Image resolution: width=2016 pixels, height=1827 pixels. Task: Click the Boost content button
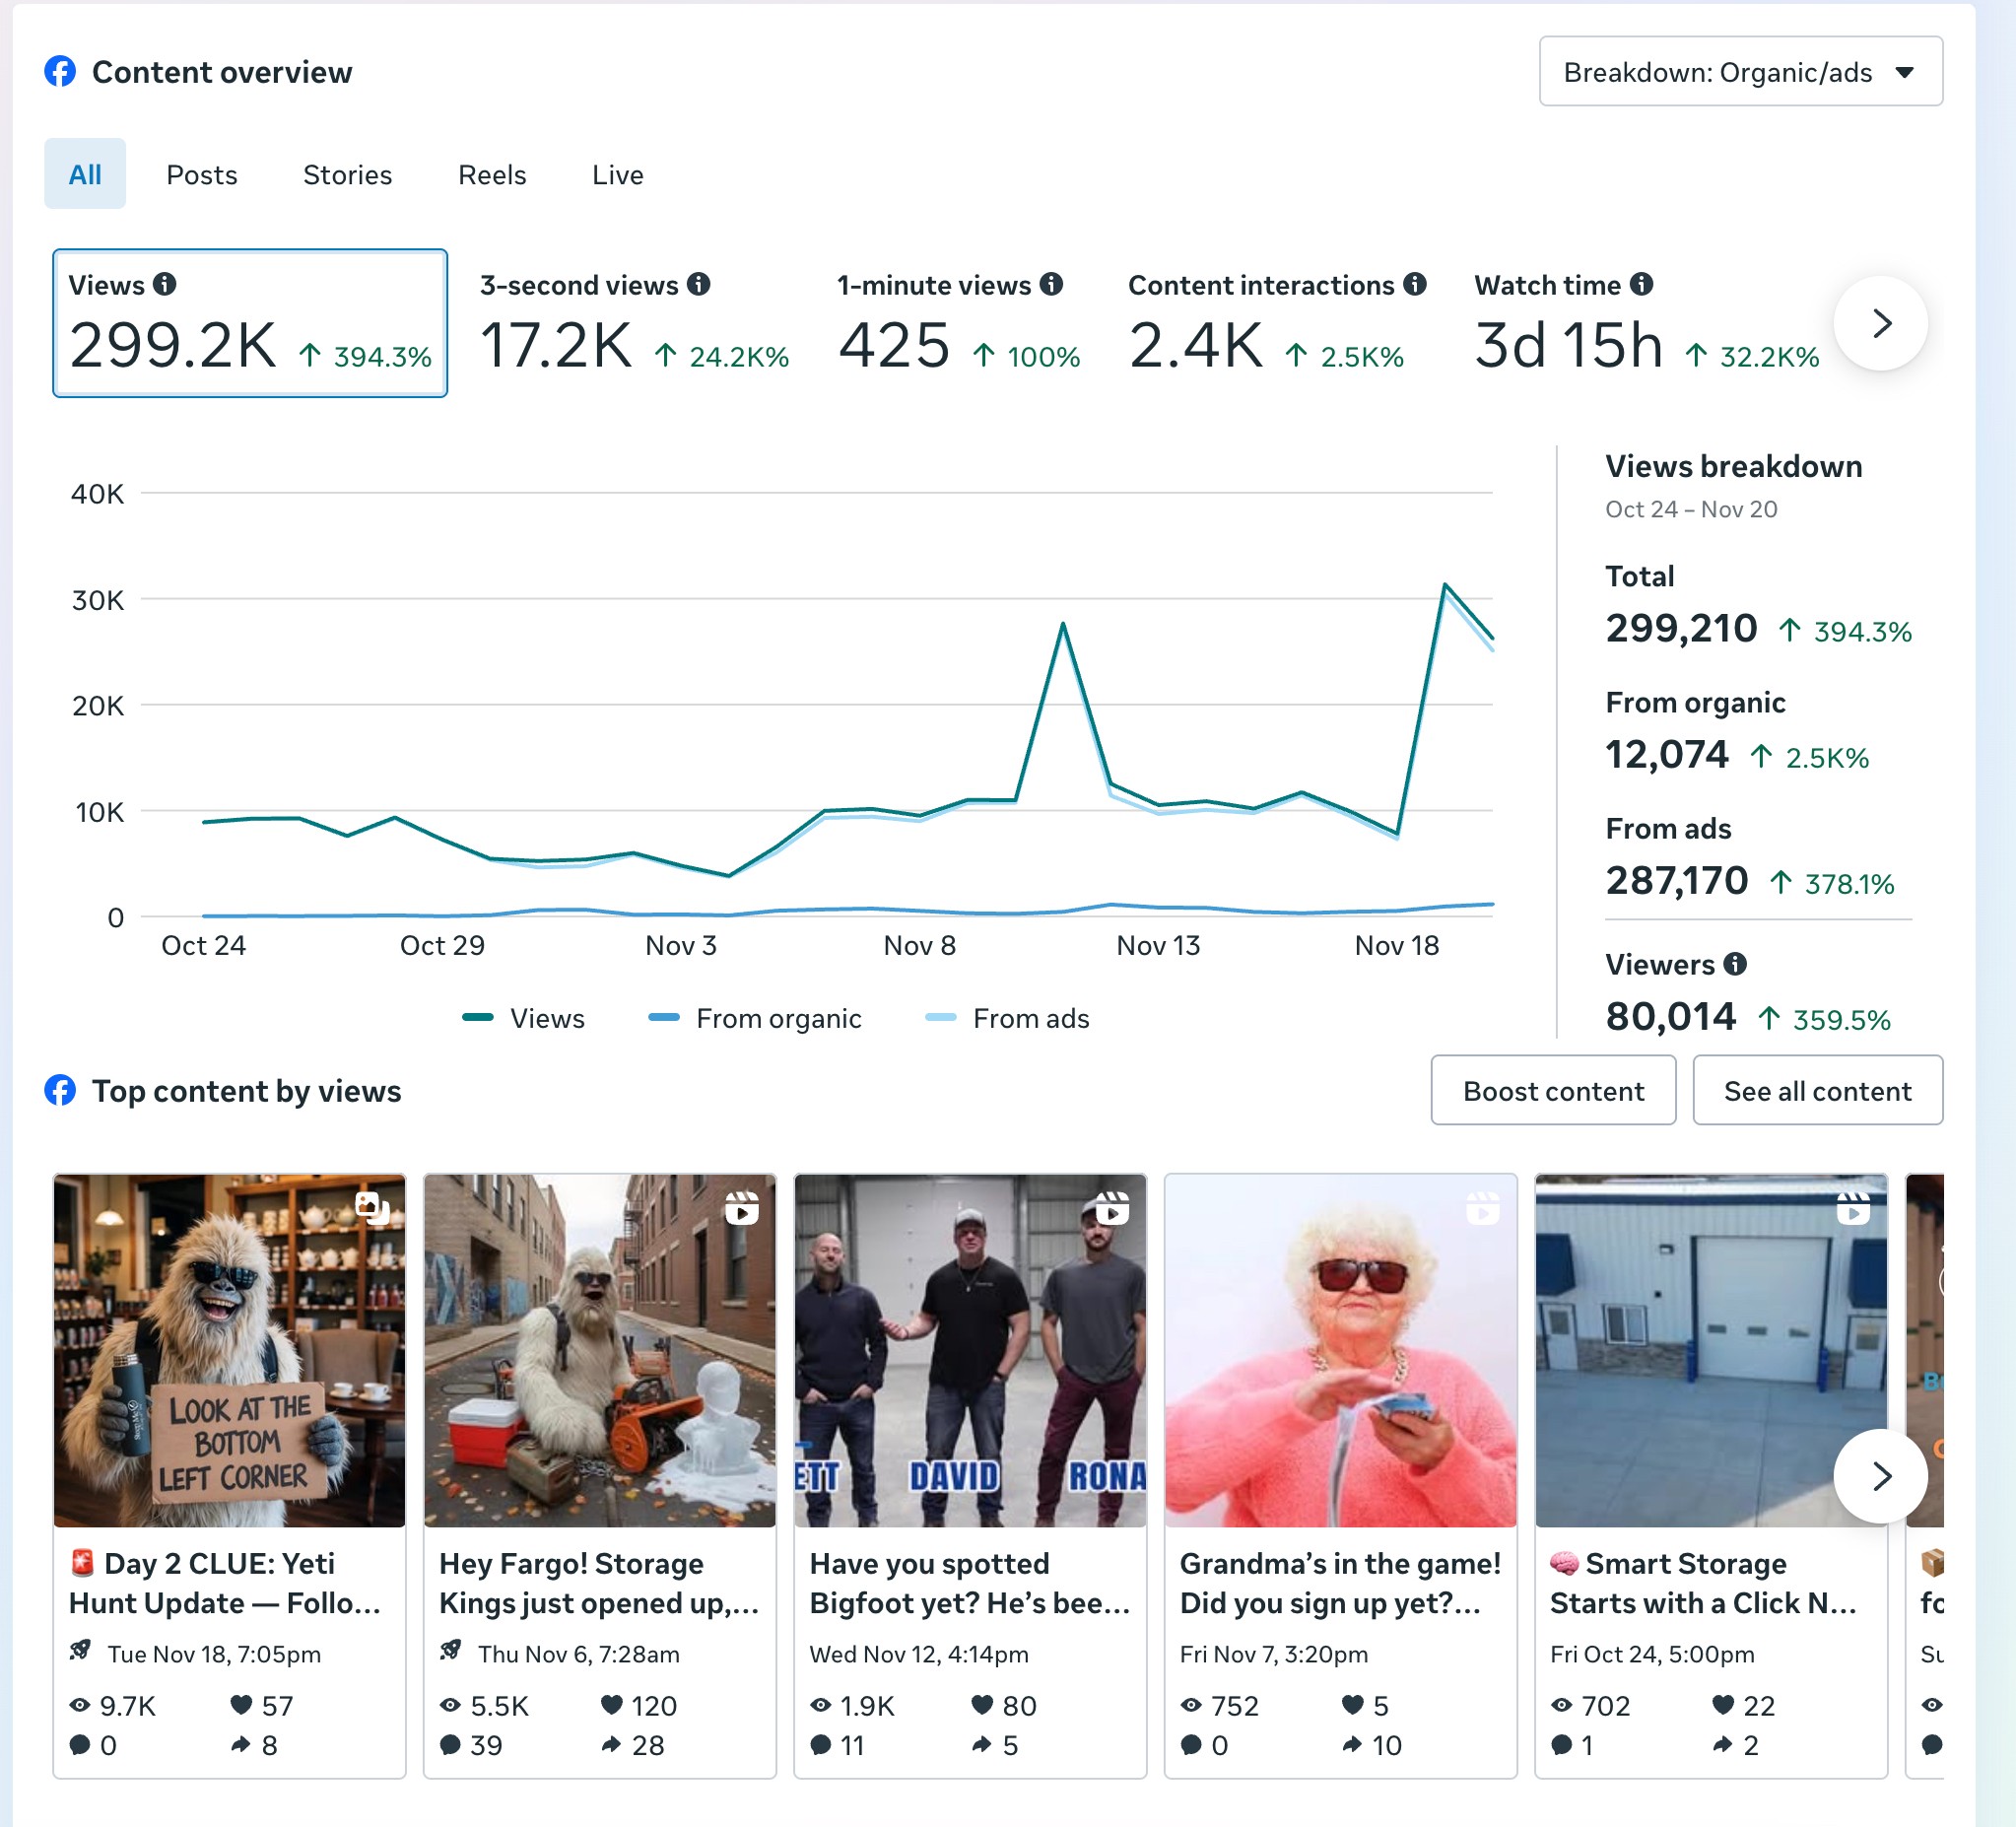point(1553,1090)
